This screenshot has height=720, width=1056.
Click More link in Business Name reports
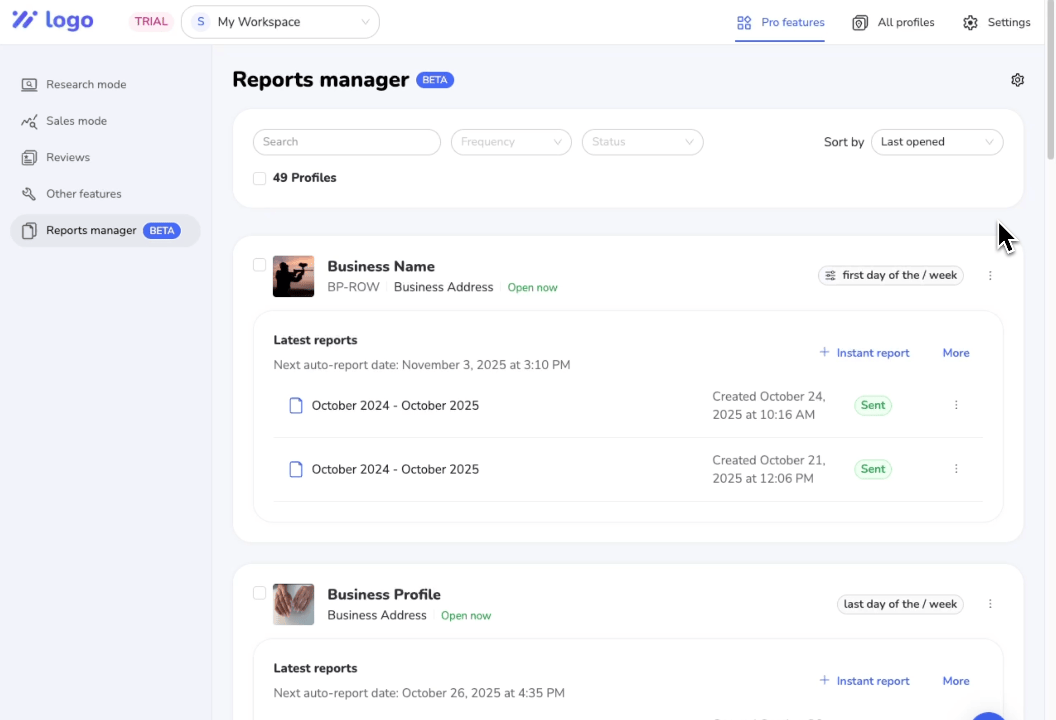(x=956, y=353)
